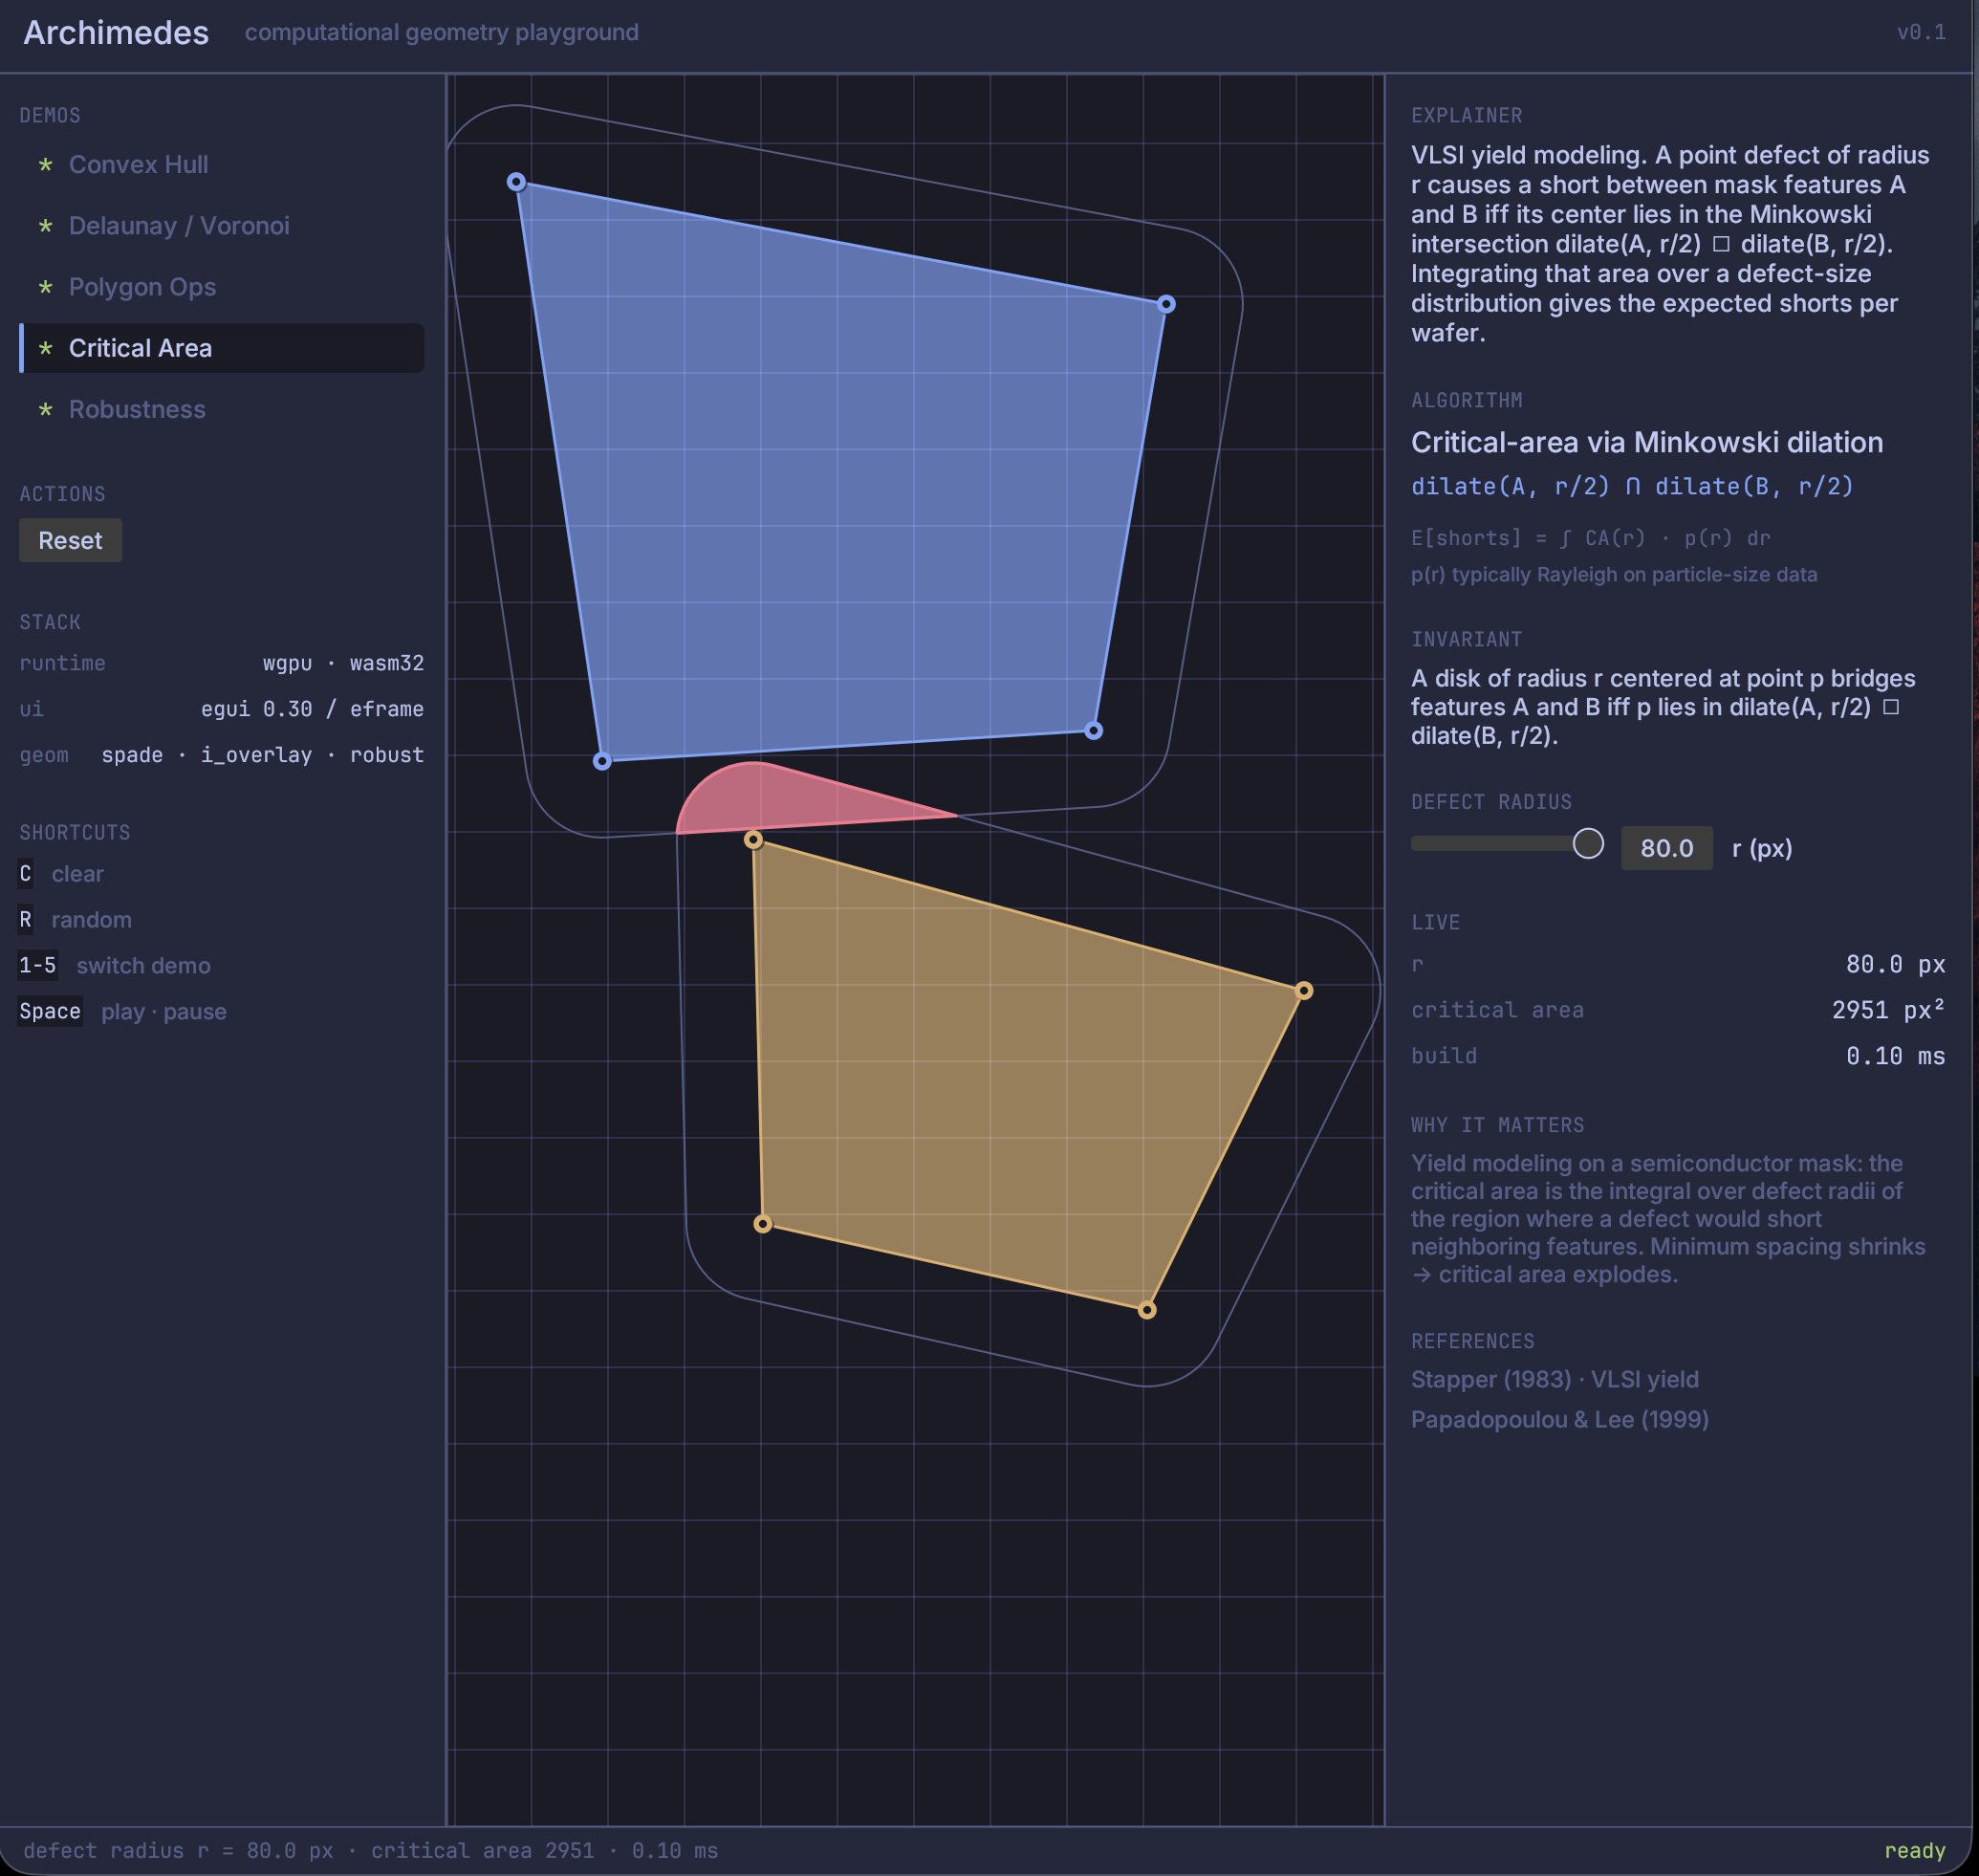This screenshot has height=1876, width=1979.
Task: Click the 1-5 switch demo shortcut key
Action: [x=38, y=966]
